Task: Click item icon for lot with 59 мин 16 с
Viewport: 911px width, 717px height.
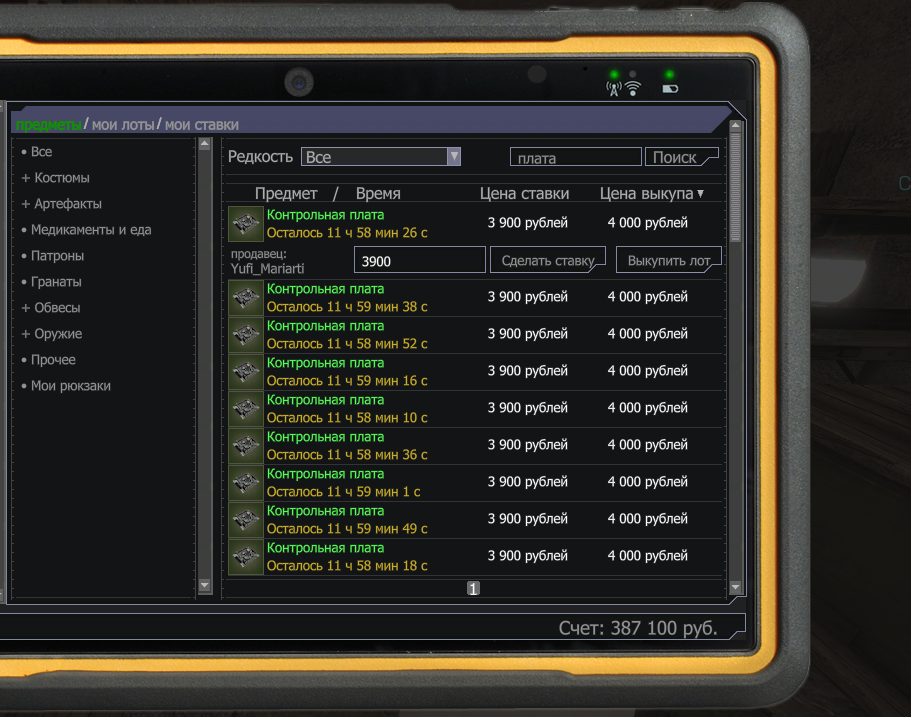Action: pos(246,372)
